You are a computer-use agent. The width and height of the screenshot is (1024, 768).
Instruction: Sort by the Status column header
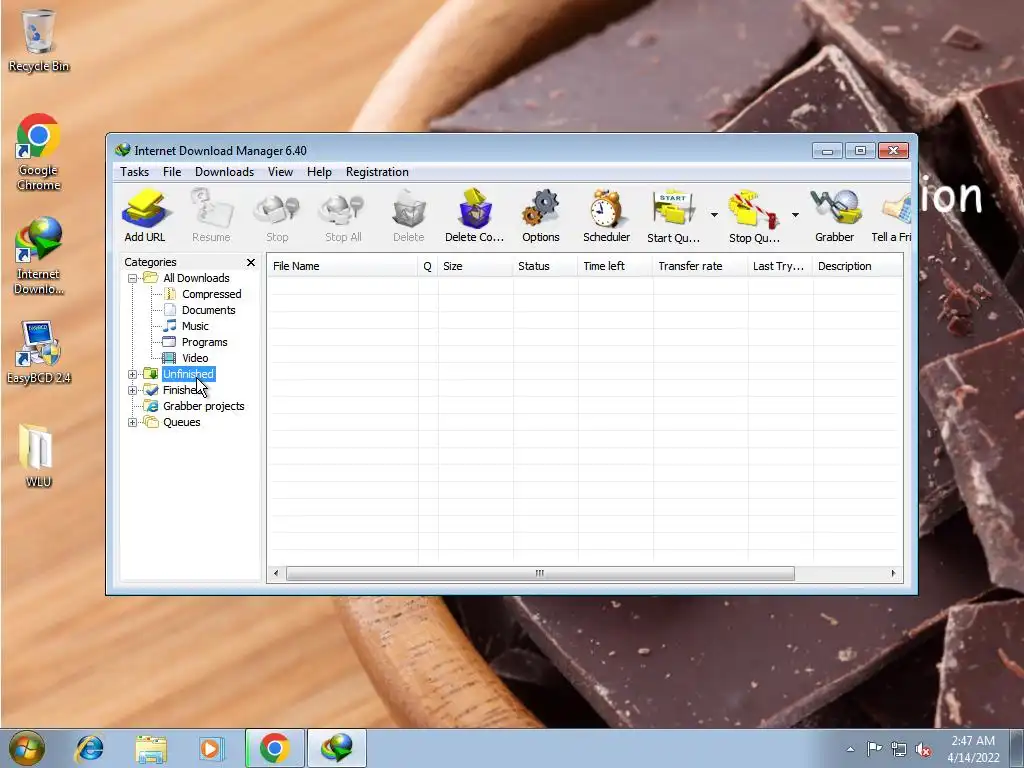pyautogui.click(x=545, y=266)
